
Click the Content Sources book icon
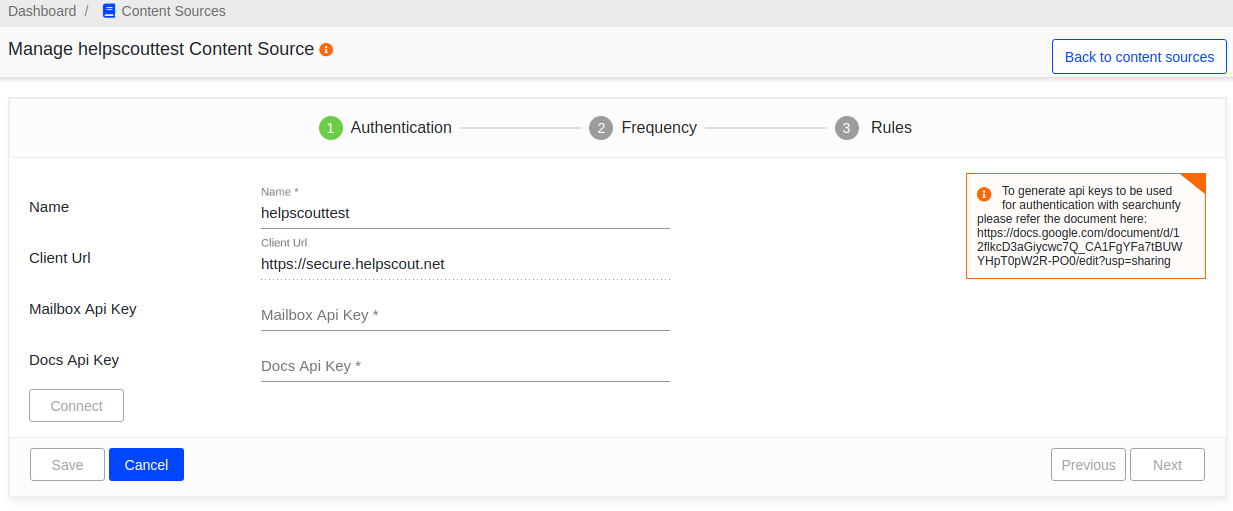tap(109, 11)
